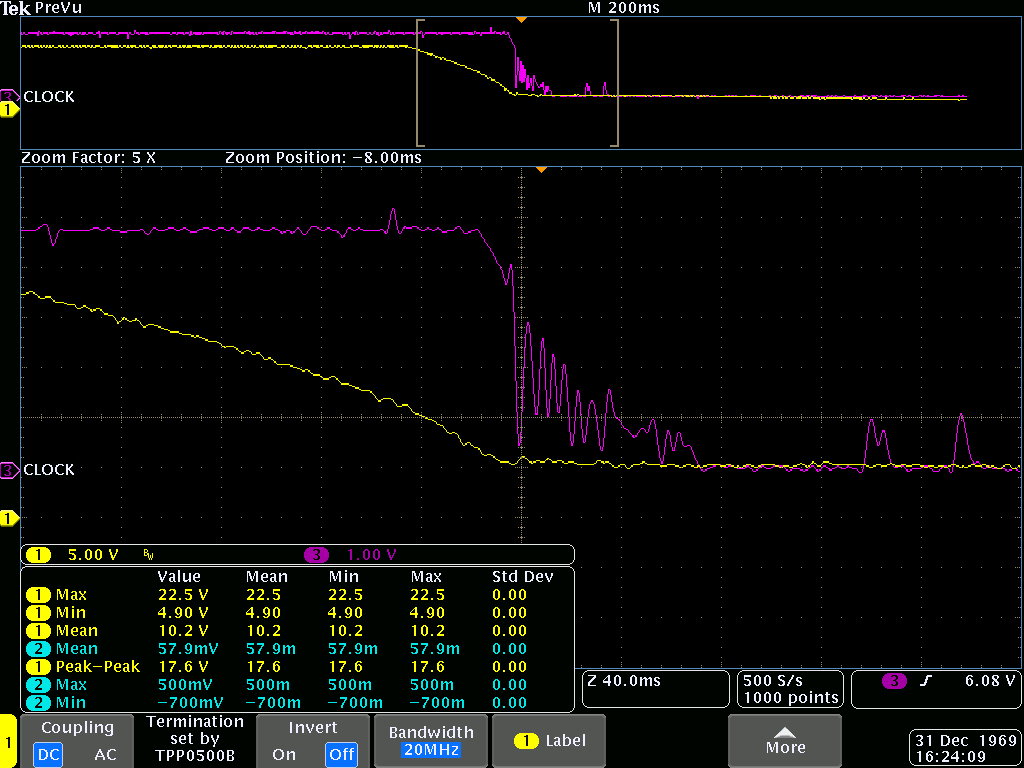
Task: Select trigger position marker in overview
Action: click(520, 20)
